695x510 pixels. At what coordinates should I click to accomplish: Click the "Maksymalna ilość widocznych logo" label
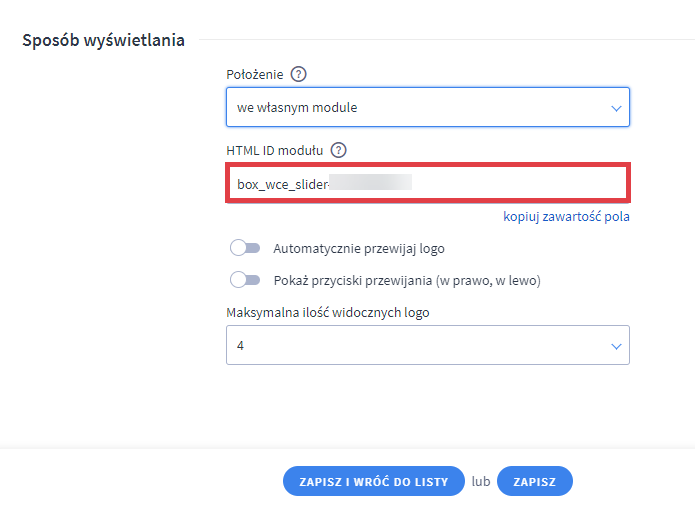[328, 312]
